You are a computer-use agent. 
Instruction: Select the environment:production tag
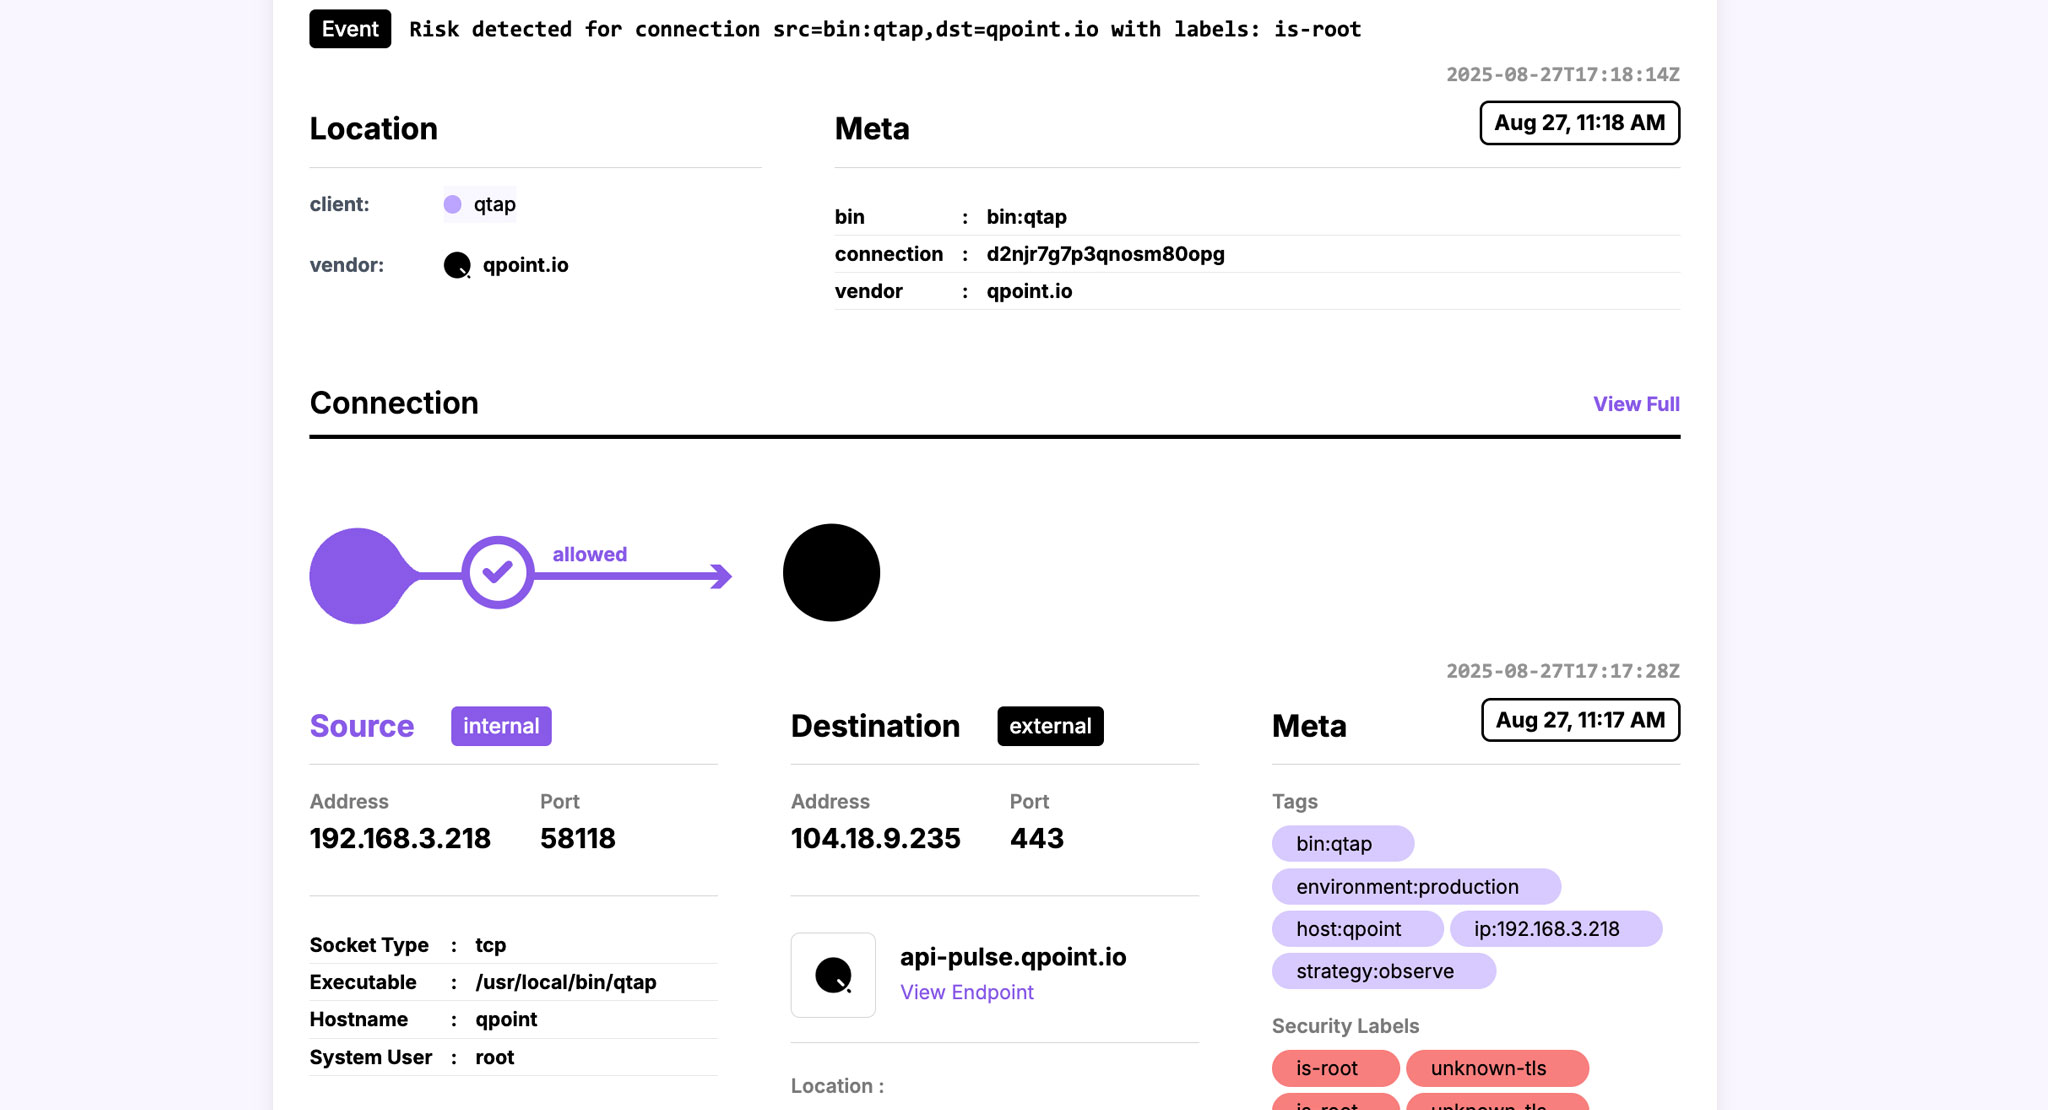1416,886
